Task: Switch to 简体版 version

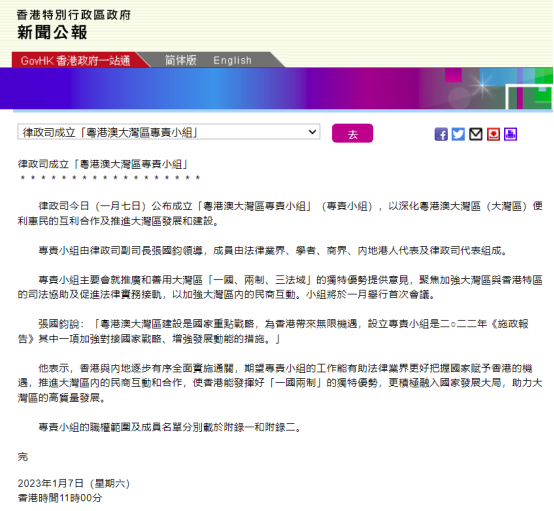Action: click(181, 60)
